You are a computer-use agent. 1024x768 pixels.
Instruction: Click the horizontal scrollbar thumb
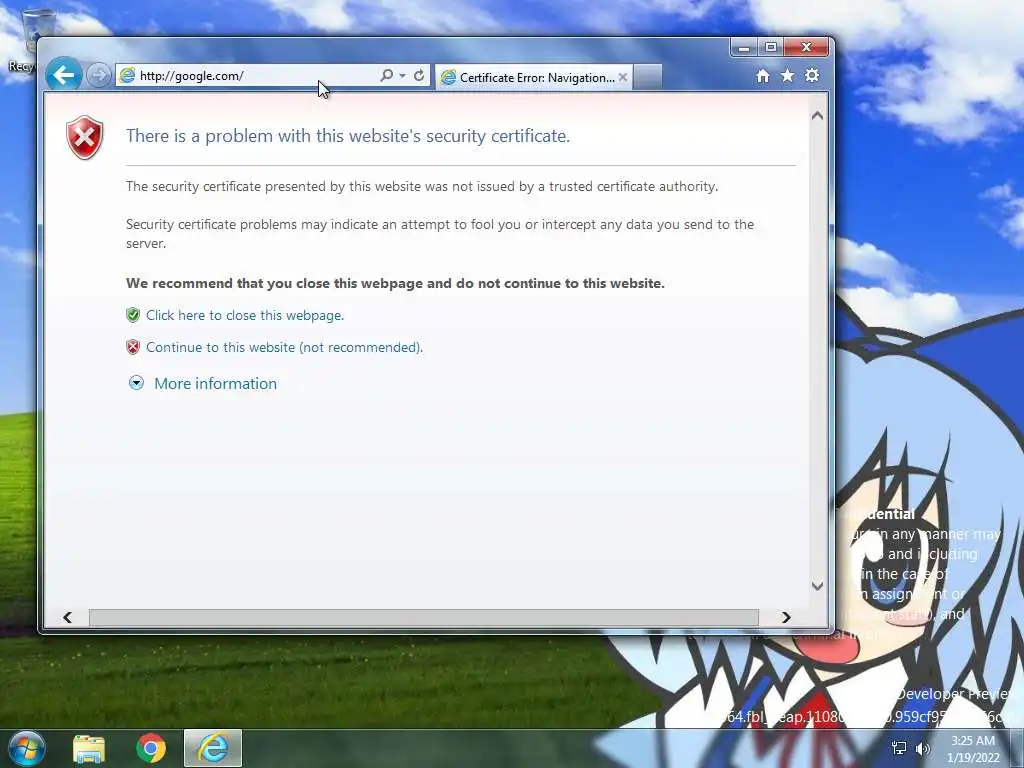pos(424,617)
